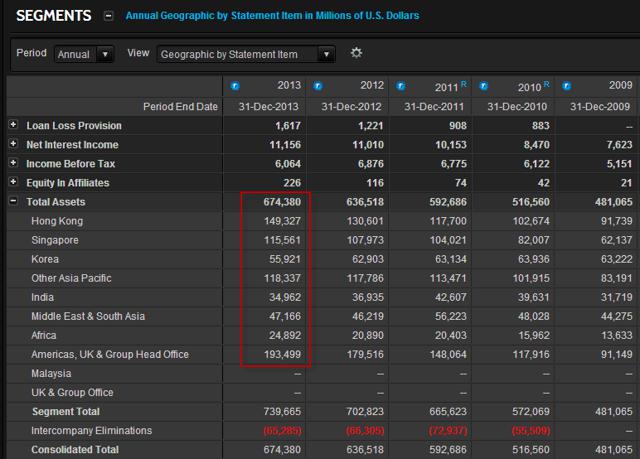Click the Annual Geographic by Statement Item title link
Viewport: 640px width, 459px height.
tap(272, 16)
